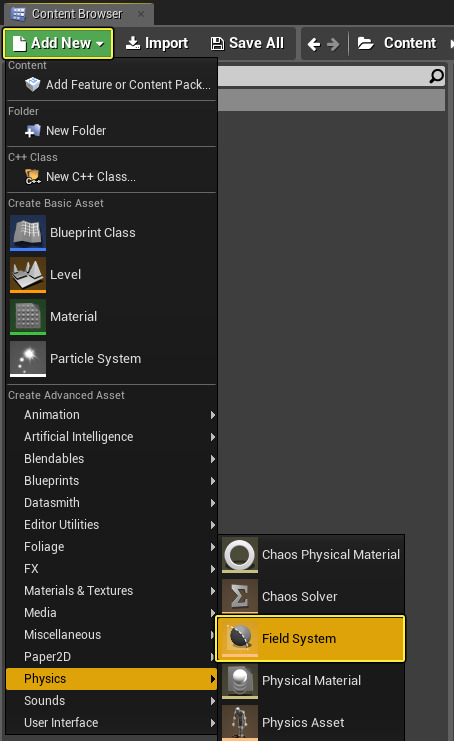Click the New C++ Class icon
Screen dimensions: 454x741
tap(33, 177)
